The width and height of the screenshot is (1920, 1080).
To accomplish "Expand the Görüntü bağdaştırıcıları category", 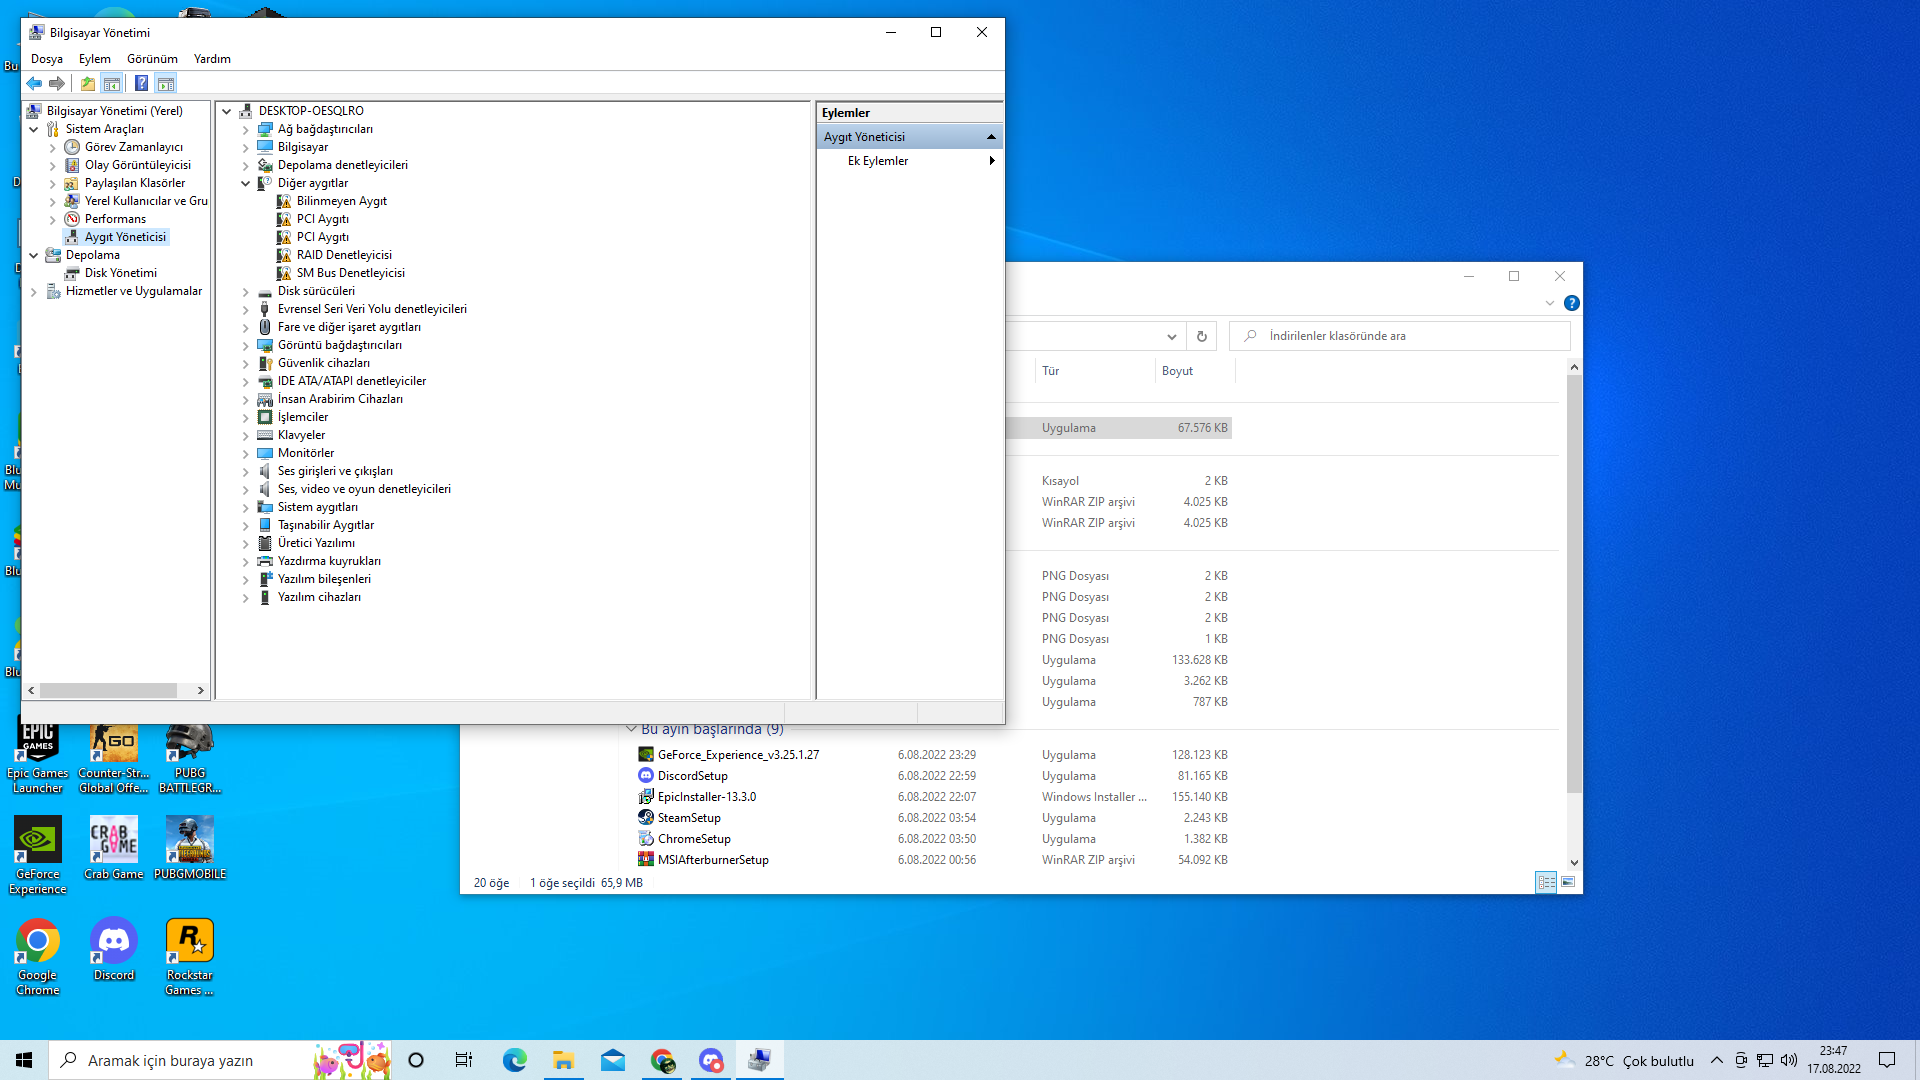I will coord(246,345).
